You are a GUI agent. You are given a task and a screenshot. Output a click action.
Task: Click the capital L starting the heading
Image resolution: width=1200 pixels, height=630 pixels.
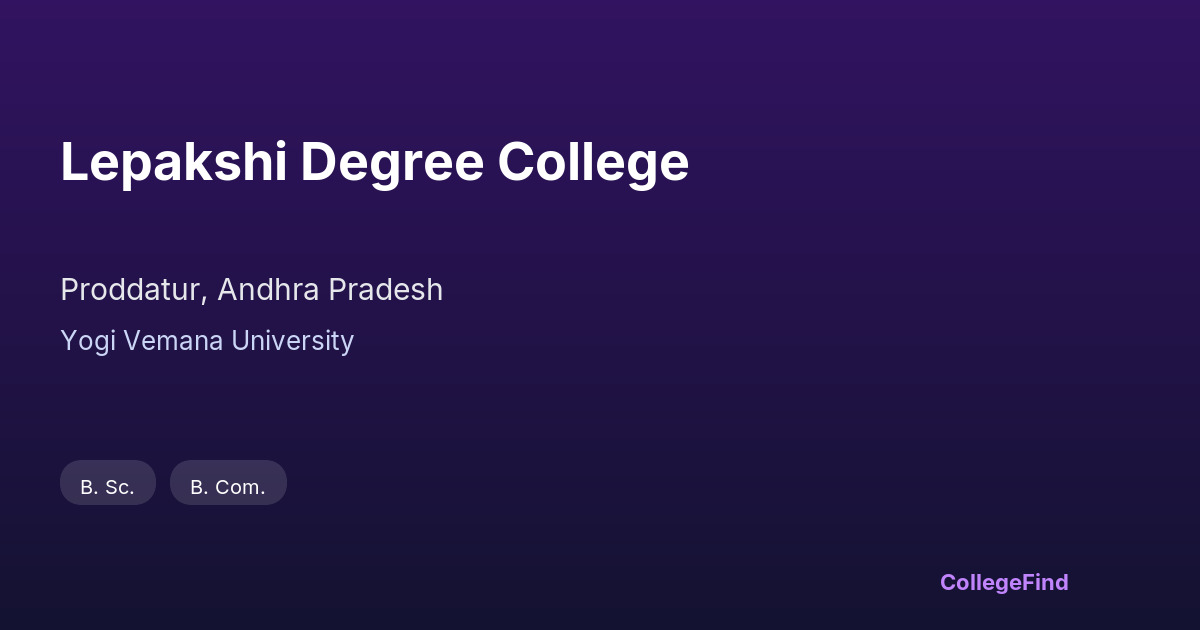click(74, 162)
